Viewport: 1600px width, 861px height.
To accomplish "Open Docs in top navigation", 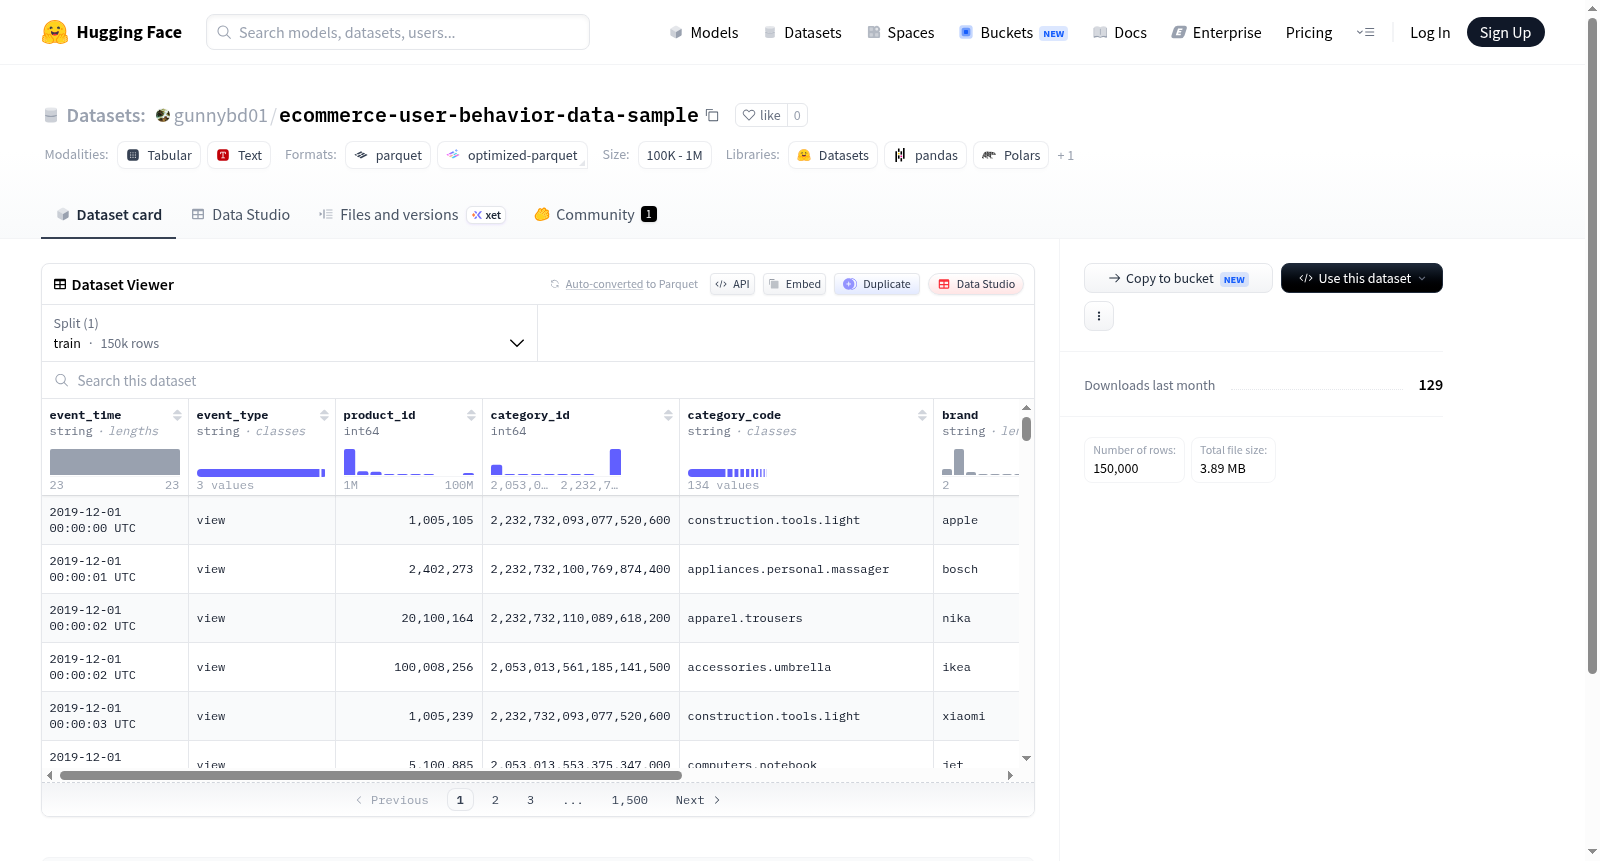I will coord(1119,32).
